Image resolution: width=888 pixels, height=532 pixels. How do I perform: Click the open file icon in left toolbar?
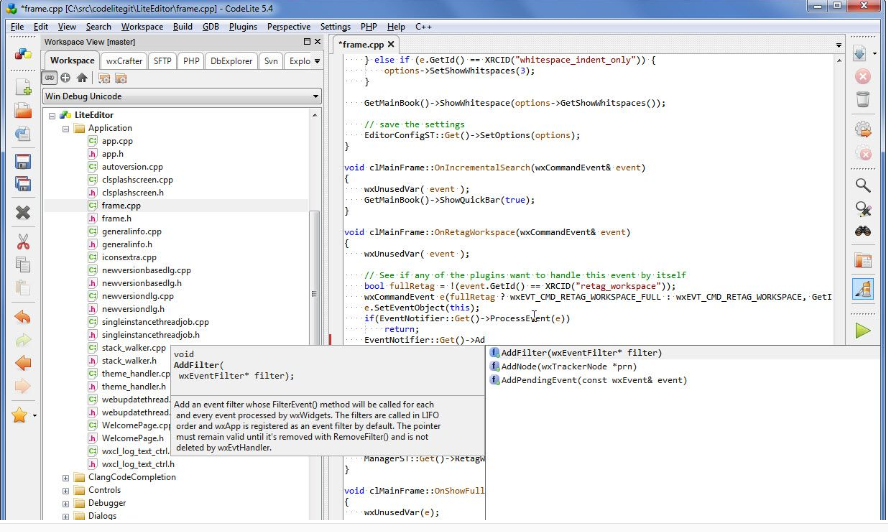pyautogui.click(x=23, y=110)
